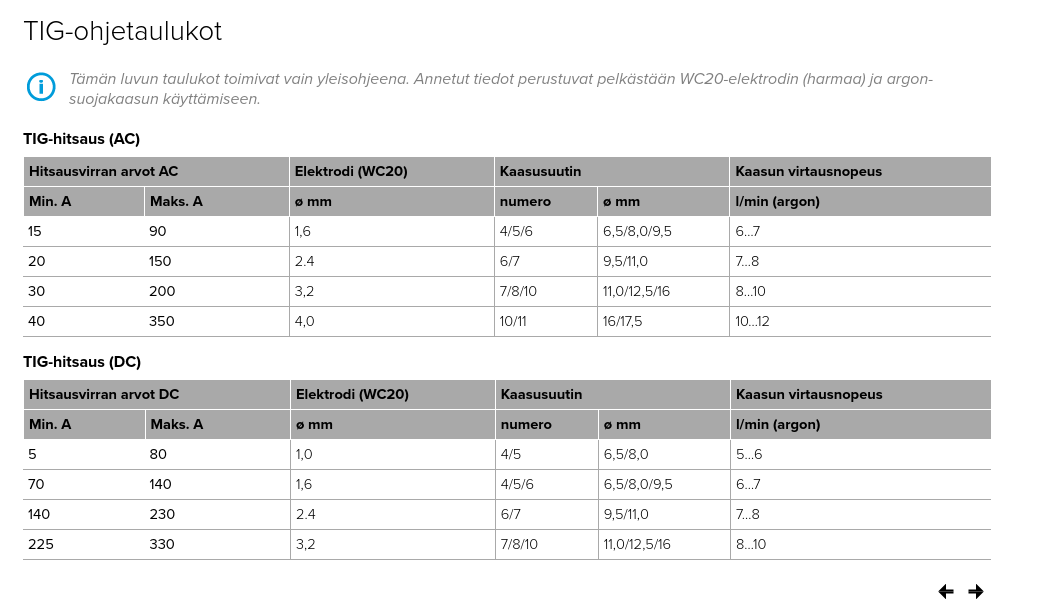Screen dimensions: 1043x615
Task: Click the TIG-ohjetaulukot page heading
Action: point(123,32)
